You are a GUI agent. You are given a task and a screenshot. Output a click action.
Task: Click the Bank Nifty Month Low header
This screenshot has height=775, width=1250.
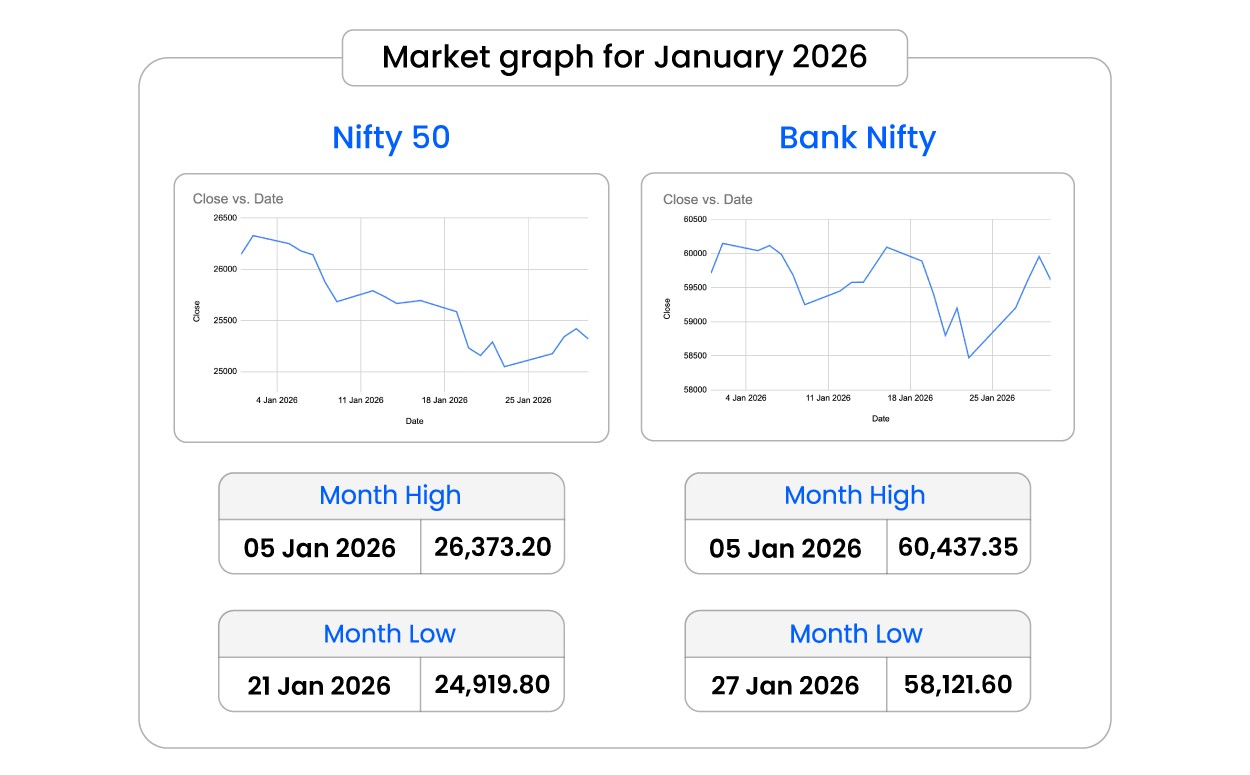tap(855, 634)
